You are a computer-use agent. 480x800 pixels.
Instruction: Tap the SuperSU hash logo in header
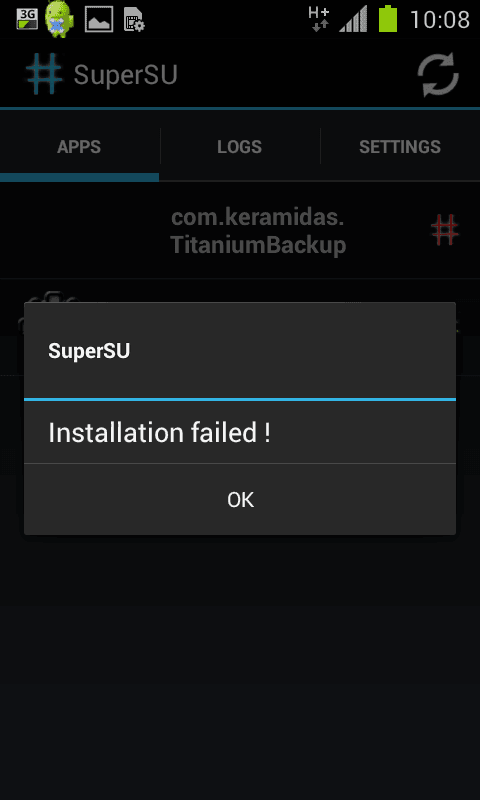click(x=44, y=74)
